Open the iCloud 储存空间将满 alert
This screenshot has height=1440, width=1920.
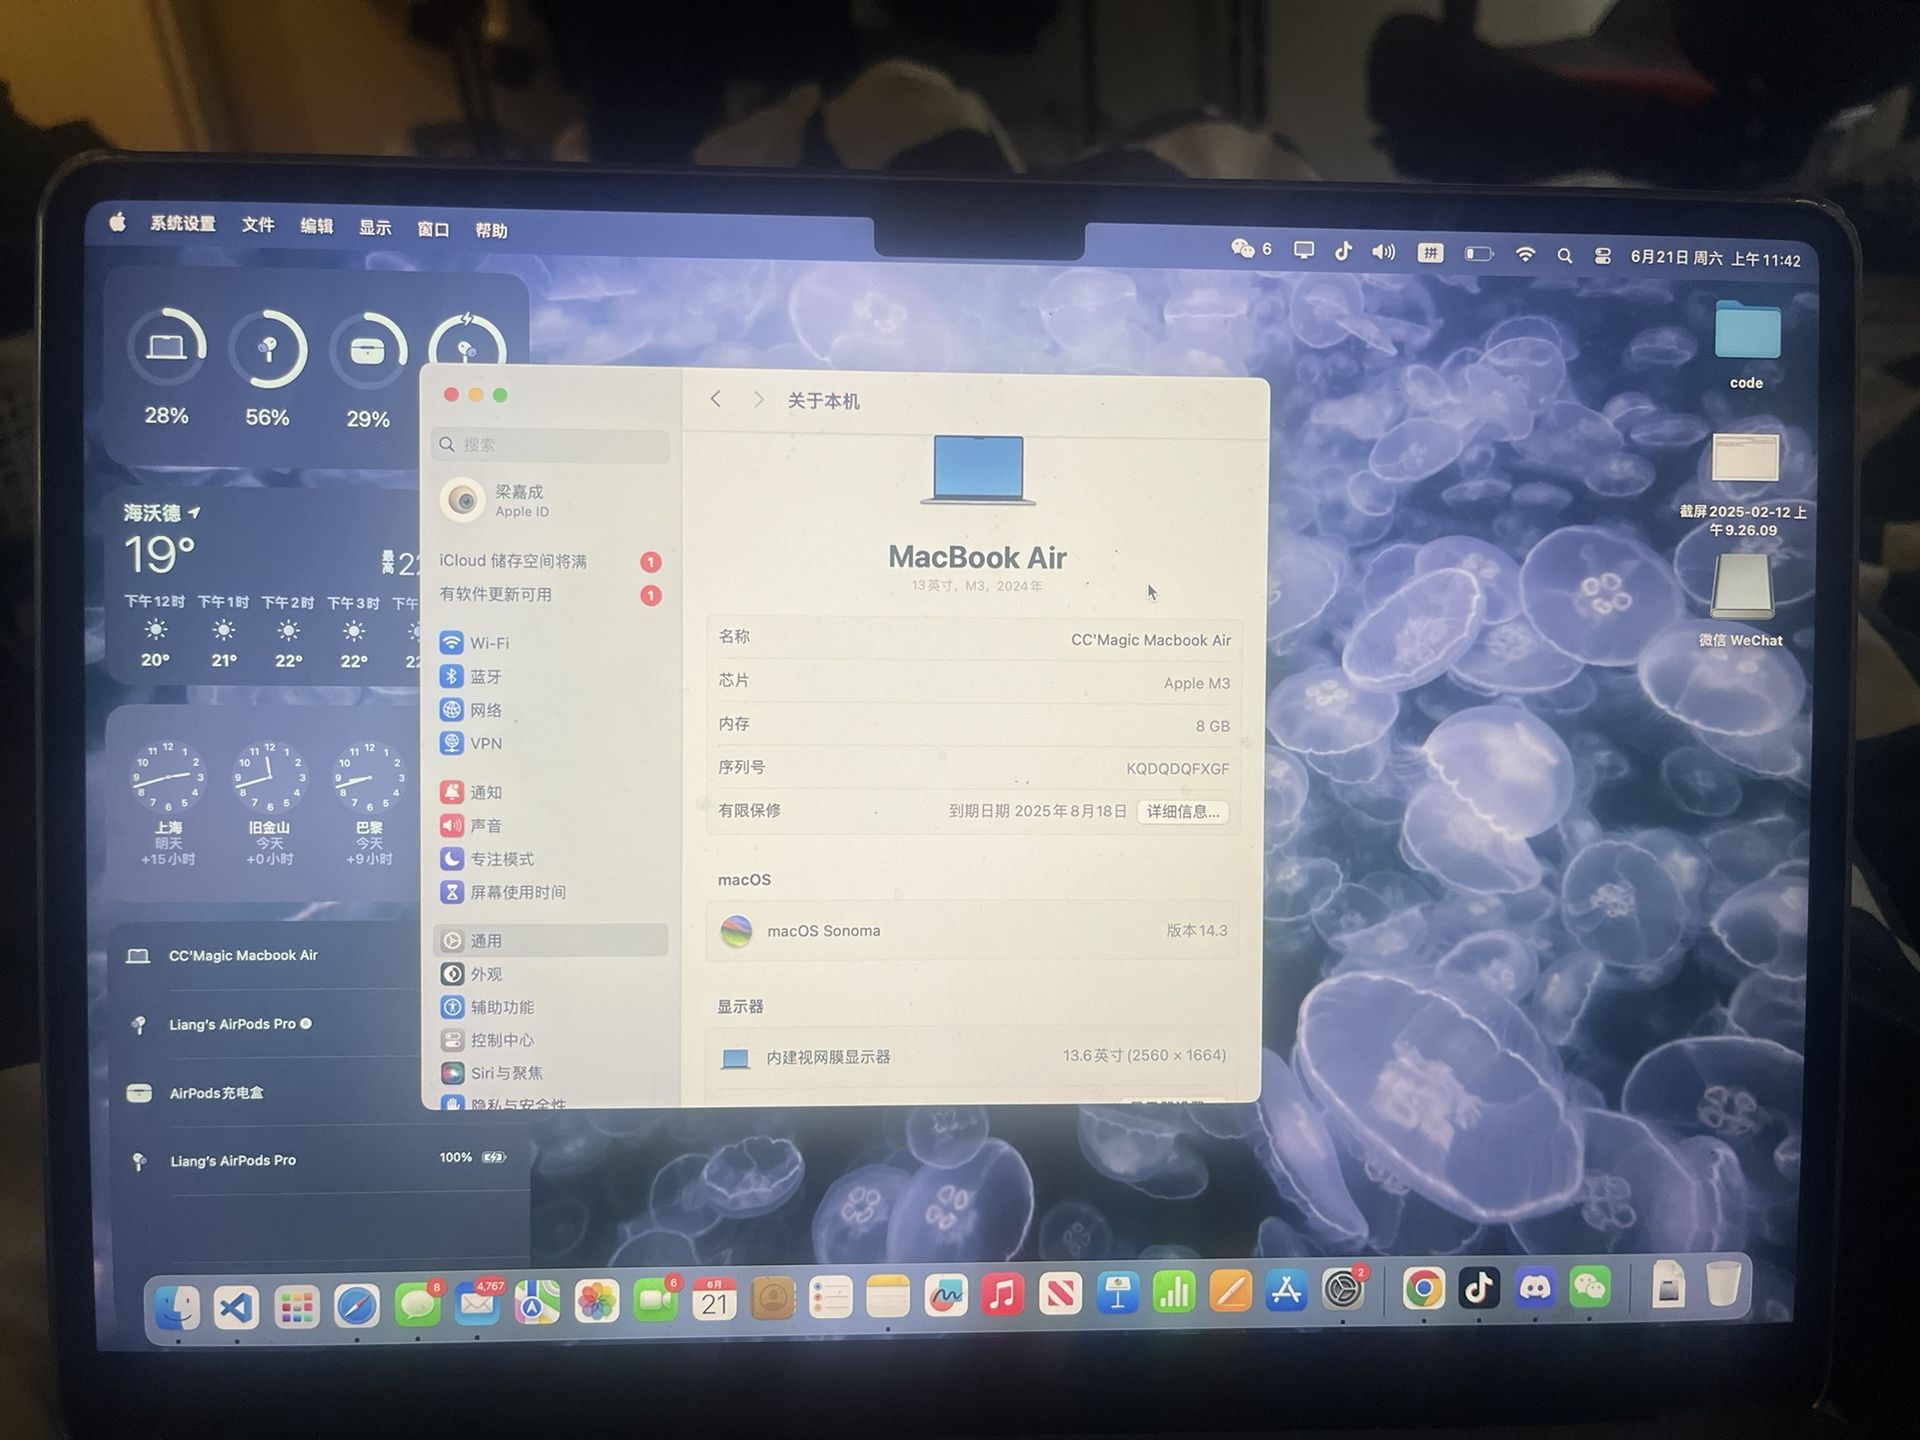(x=551, y=561)
